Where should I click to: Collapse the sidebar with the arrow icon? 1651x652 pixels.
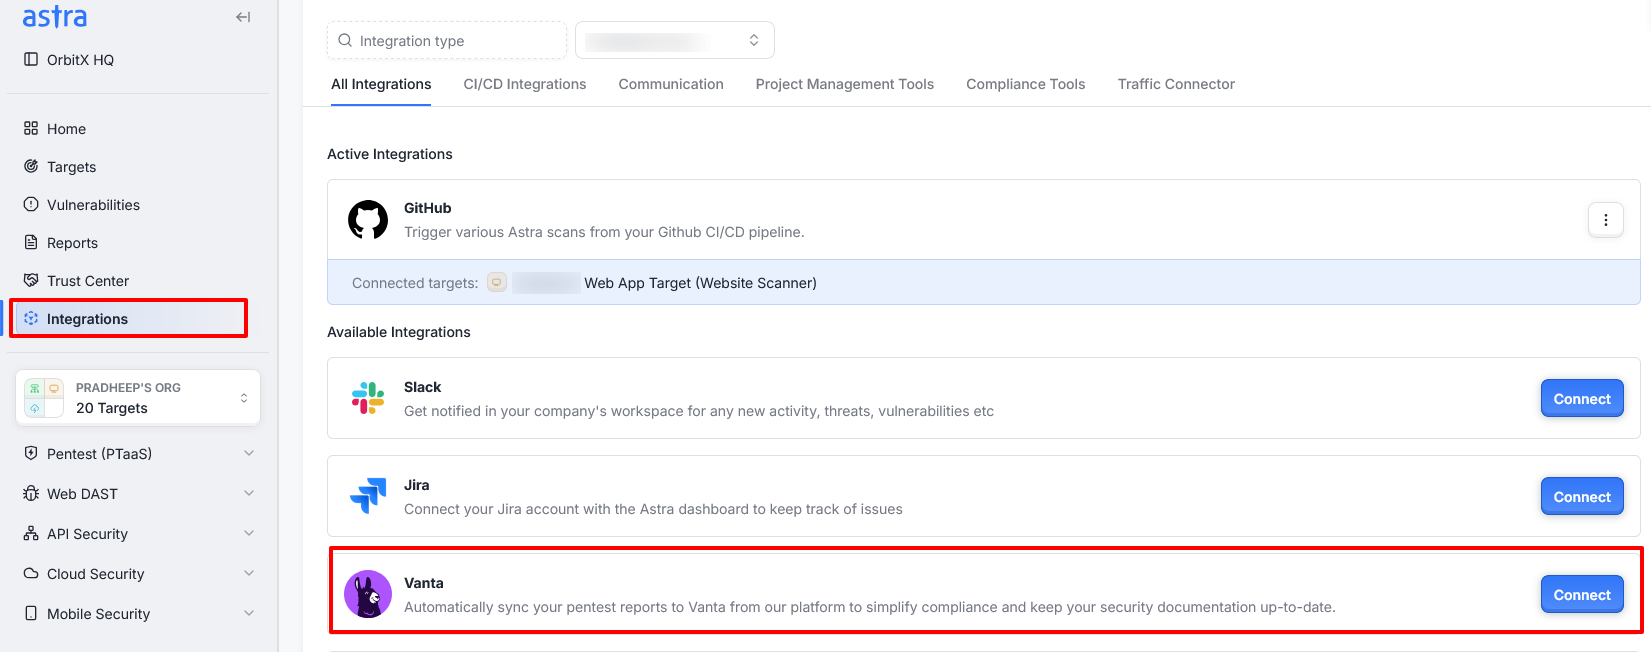pos(243,17)
